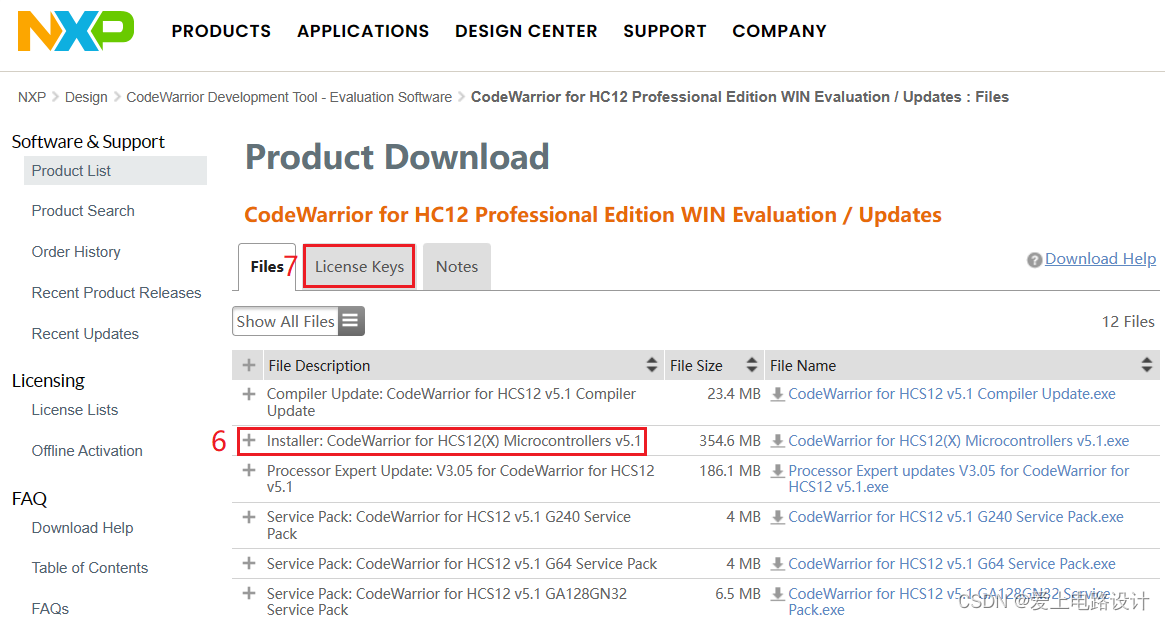1165x620 pixels.
Task: Go to Design breadcrumb link
Action: (86, 97)
